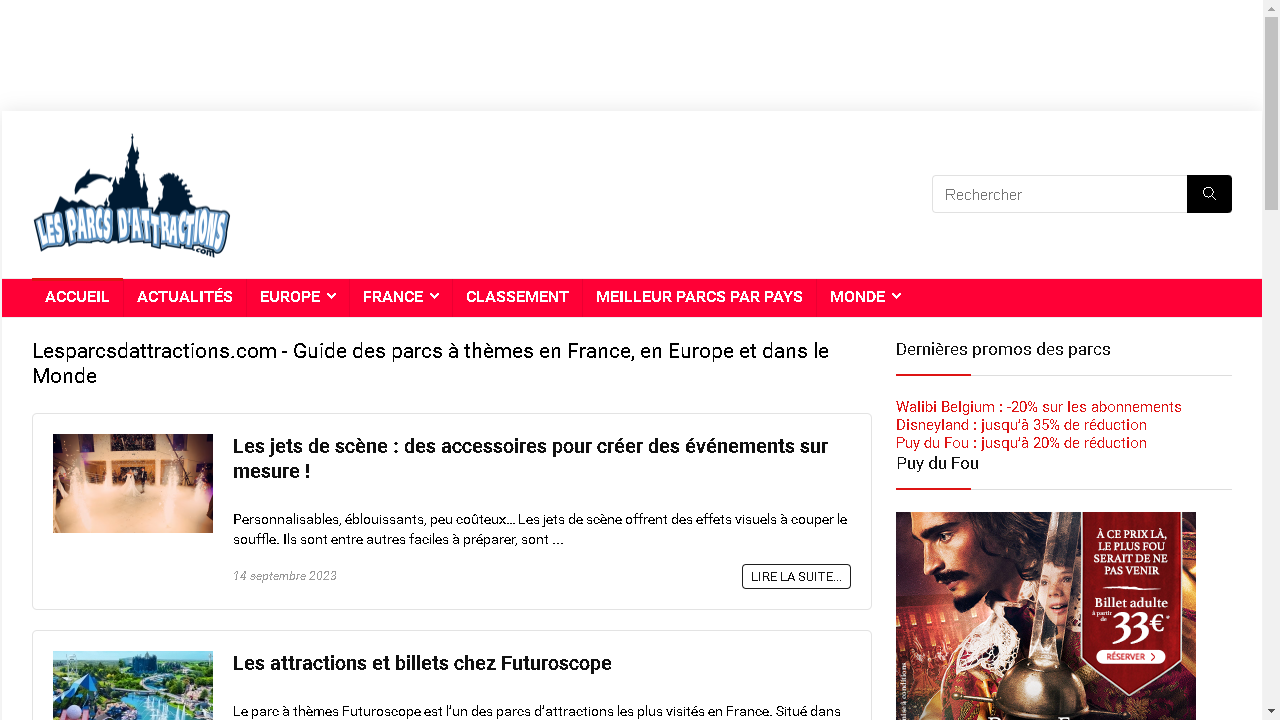Expand the Monde dropdown chevron
1280x720 pixels.
tap(896, 297)
